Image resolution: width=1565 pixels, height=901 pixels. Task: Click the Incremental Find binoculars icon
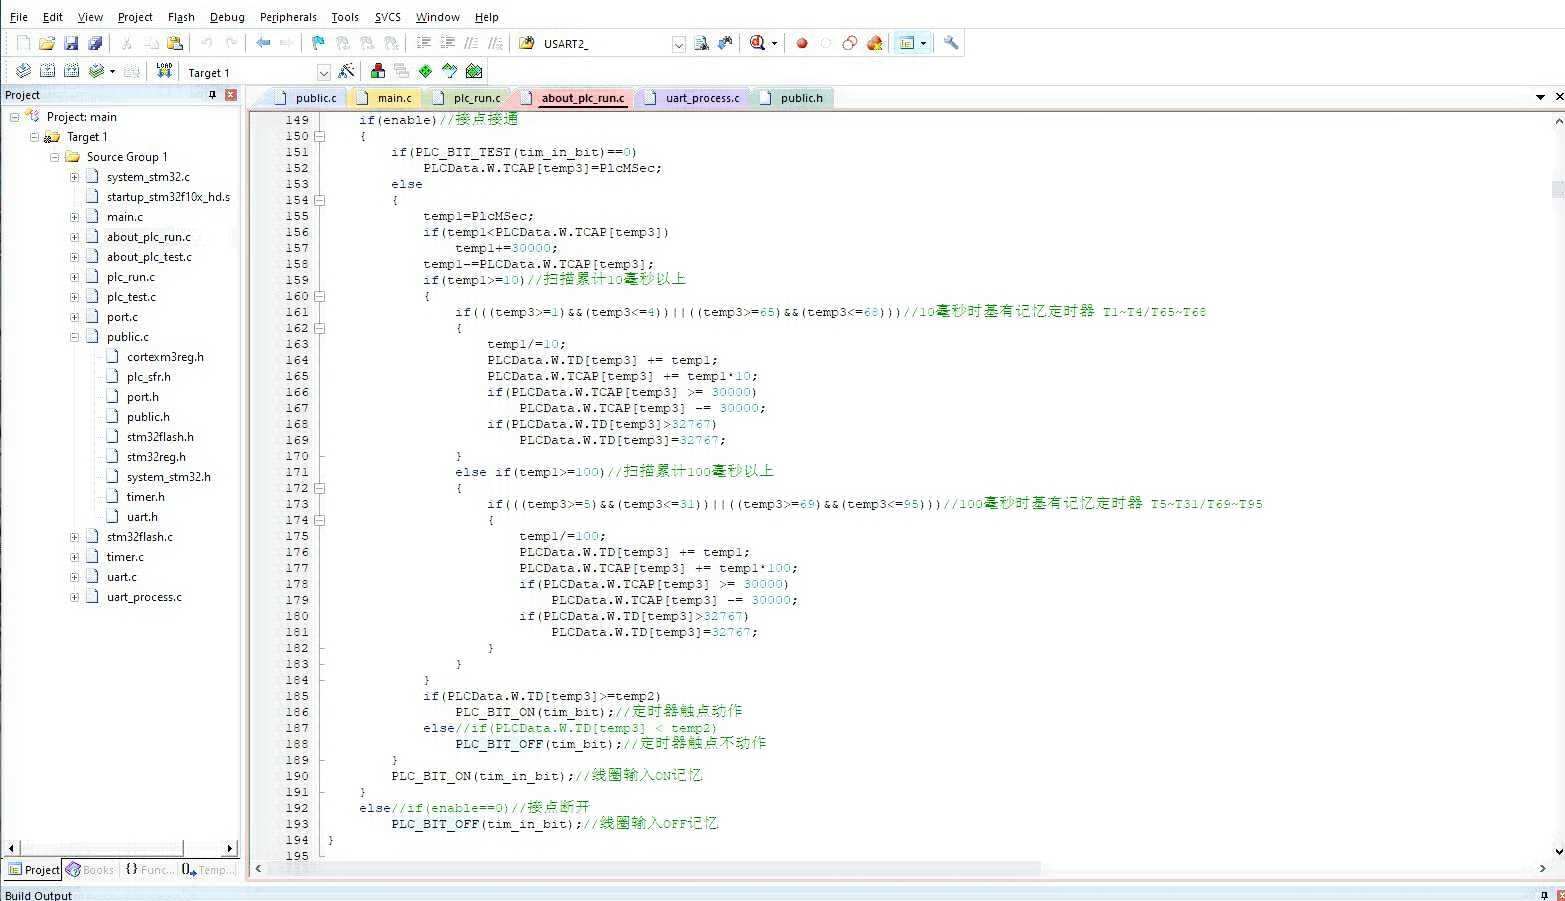tap(725, 43)
